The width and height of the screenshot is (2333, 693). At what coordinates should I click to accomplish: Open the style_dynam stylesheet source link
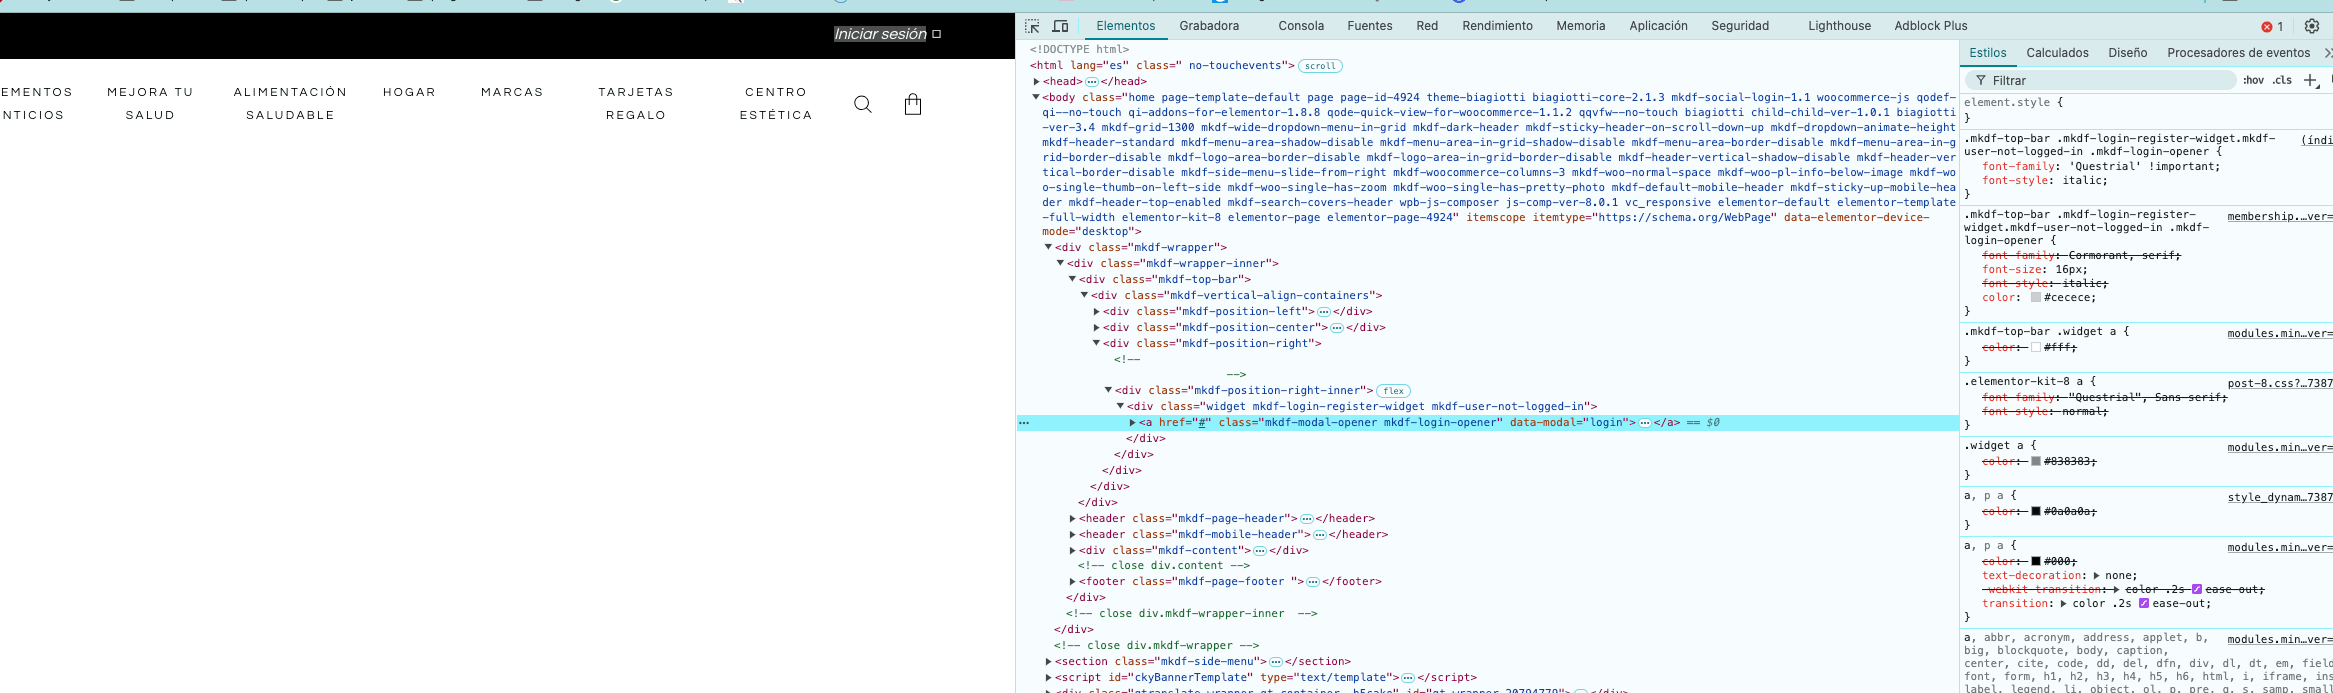(2280, 497)
